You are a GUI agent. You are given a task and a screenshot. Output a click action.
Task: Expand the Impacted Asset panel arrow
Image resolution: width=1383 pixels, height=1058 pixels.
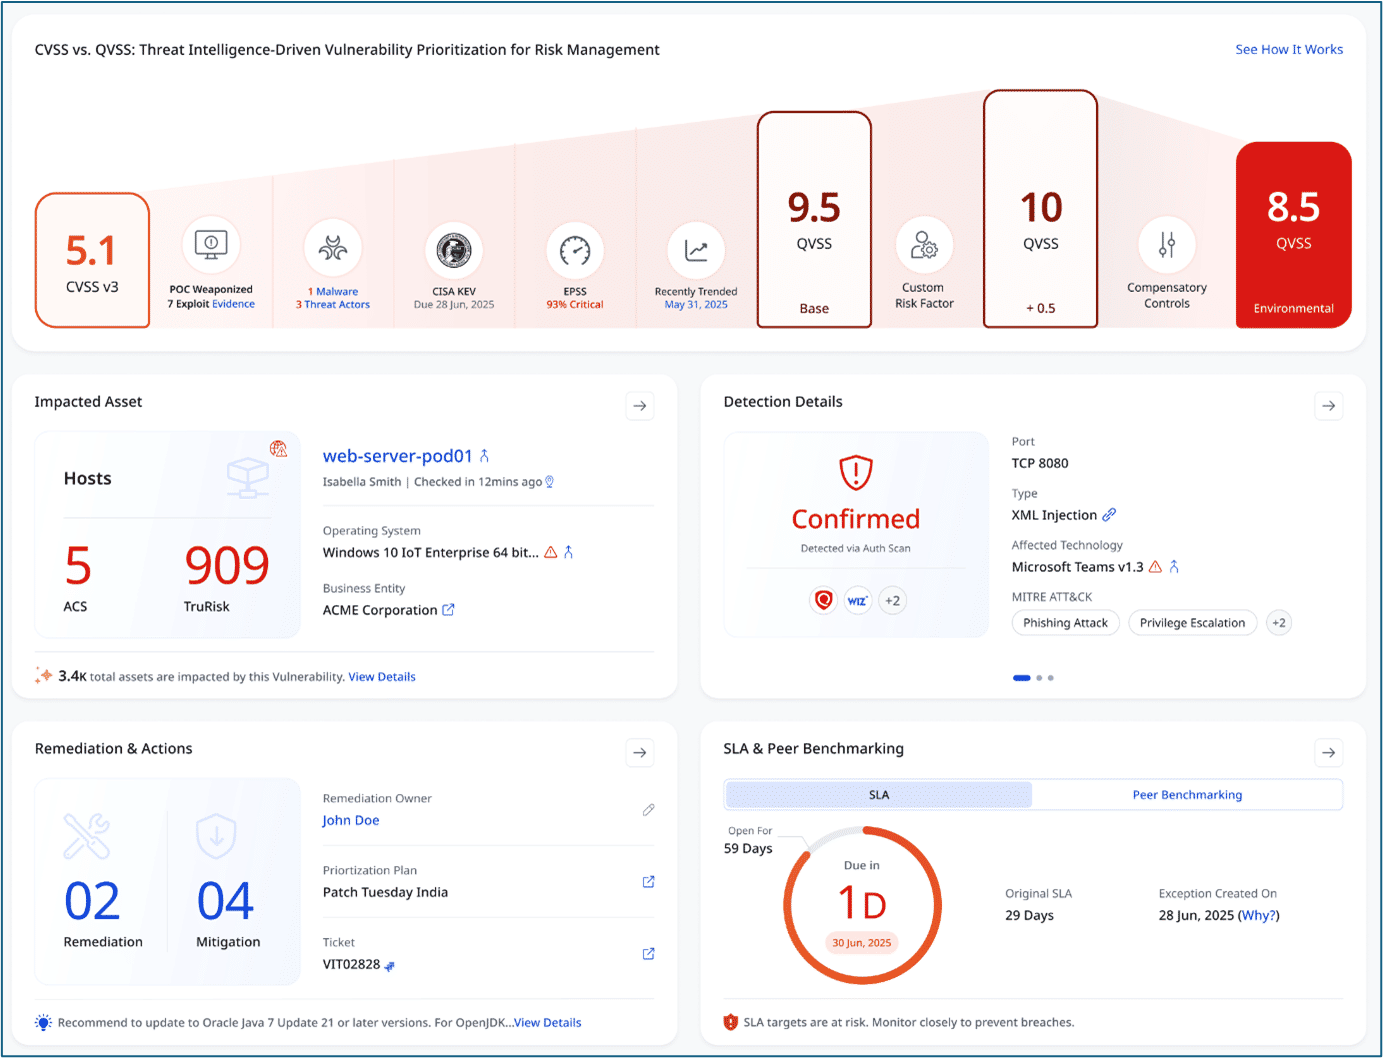(x=640, y=406)
